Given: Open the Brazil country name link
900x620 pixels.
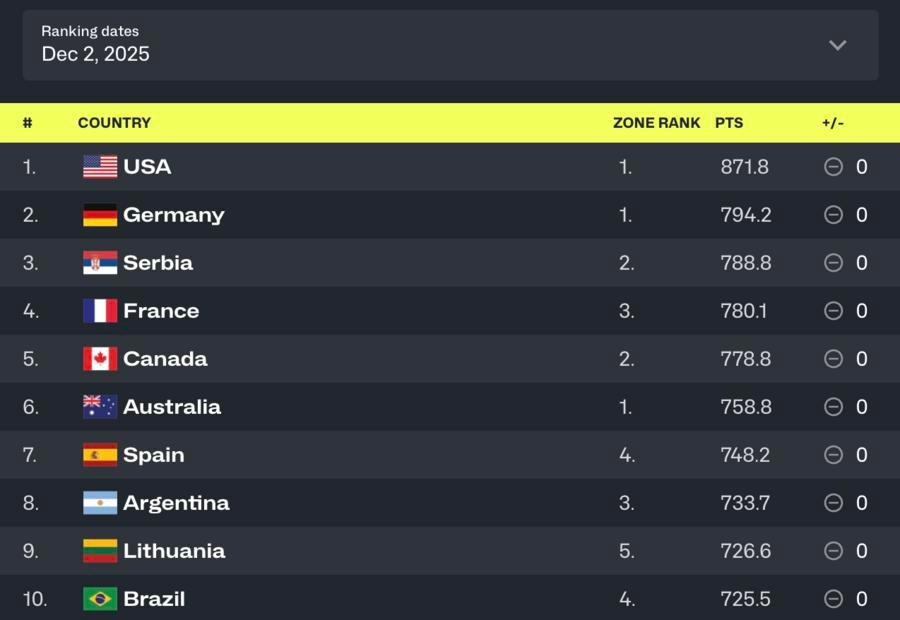Looking at the screenshot, I should pyautogui.click(x=154, y=599).
